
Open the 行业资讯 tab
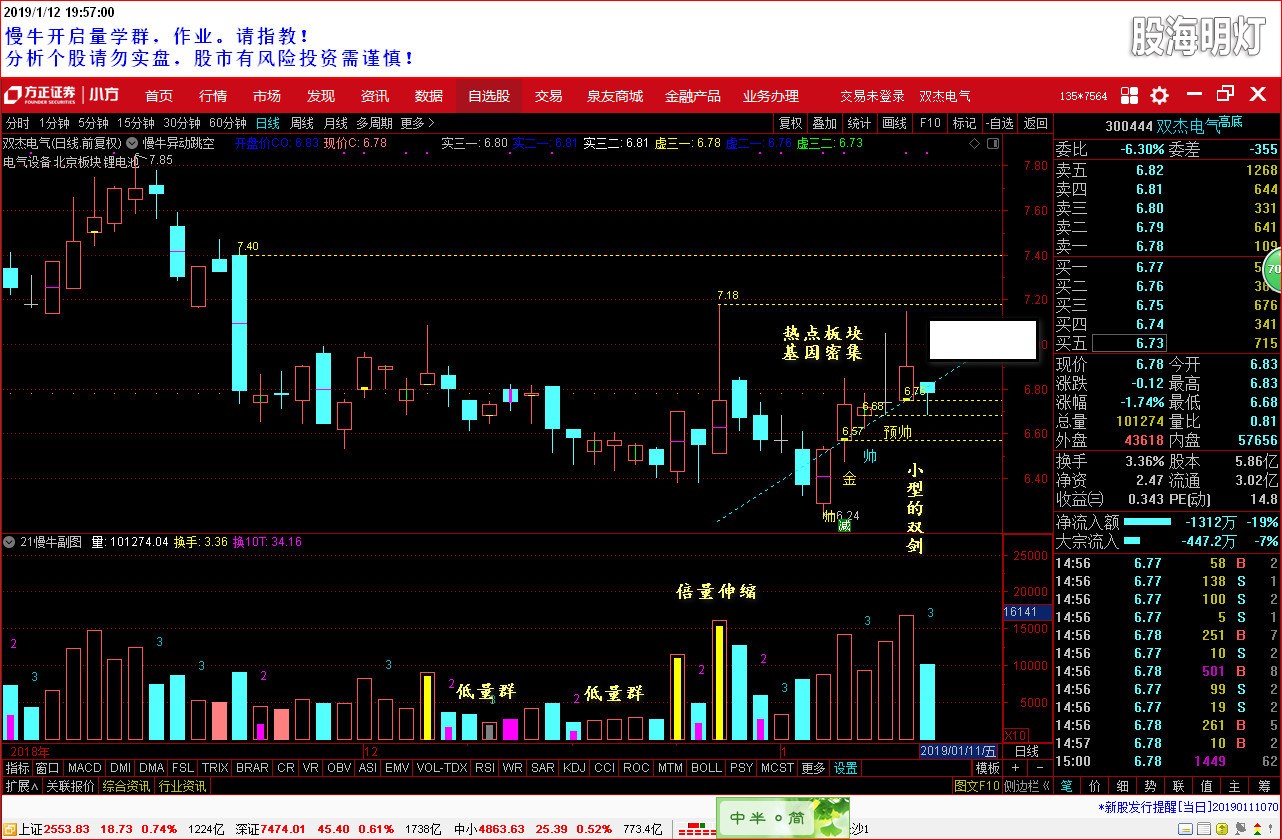[182, 786]
